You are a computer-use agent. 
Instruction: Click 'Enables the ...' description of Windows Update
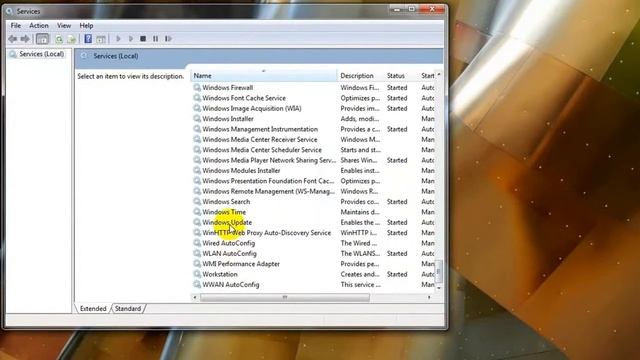pos(360,222)
